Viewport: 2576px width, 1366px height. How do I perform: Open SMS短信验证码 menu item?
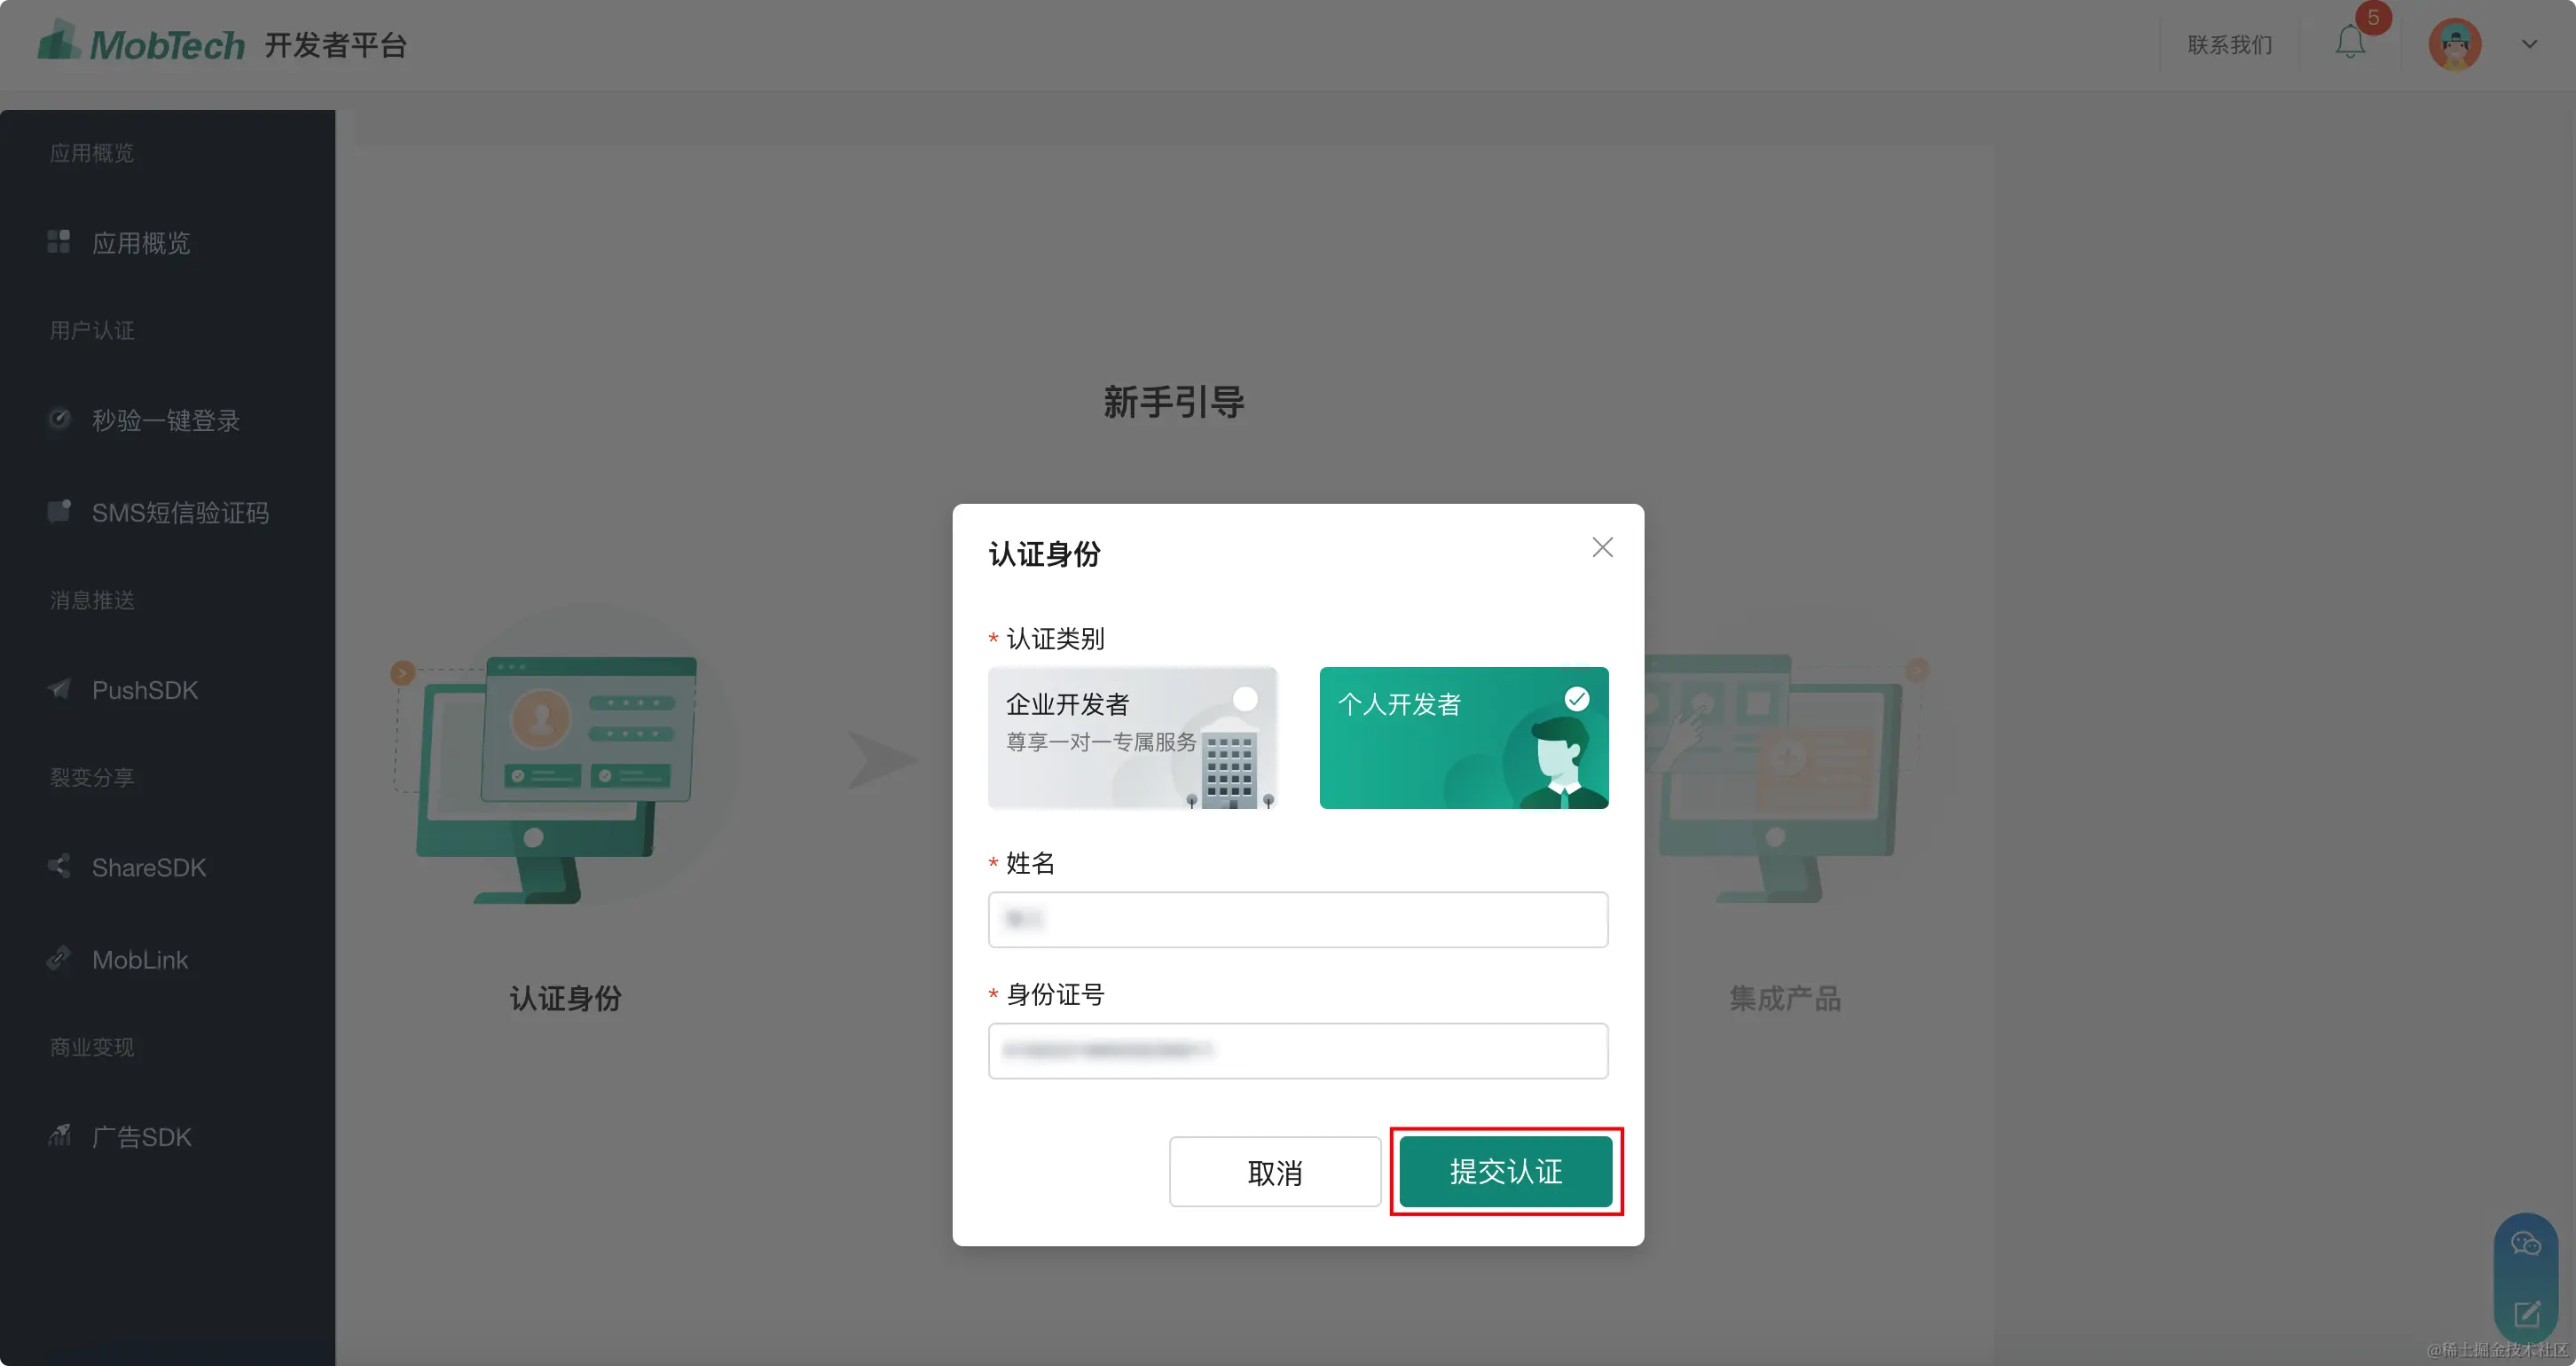(180, 513)
